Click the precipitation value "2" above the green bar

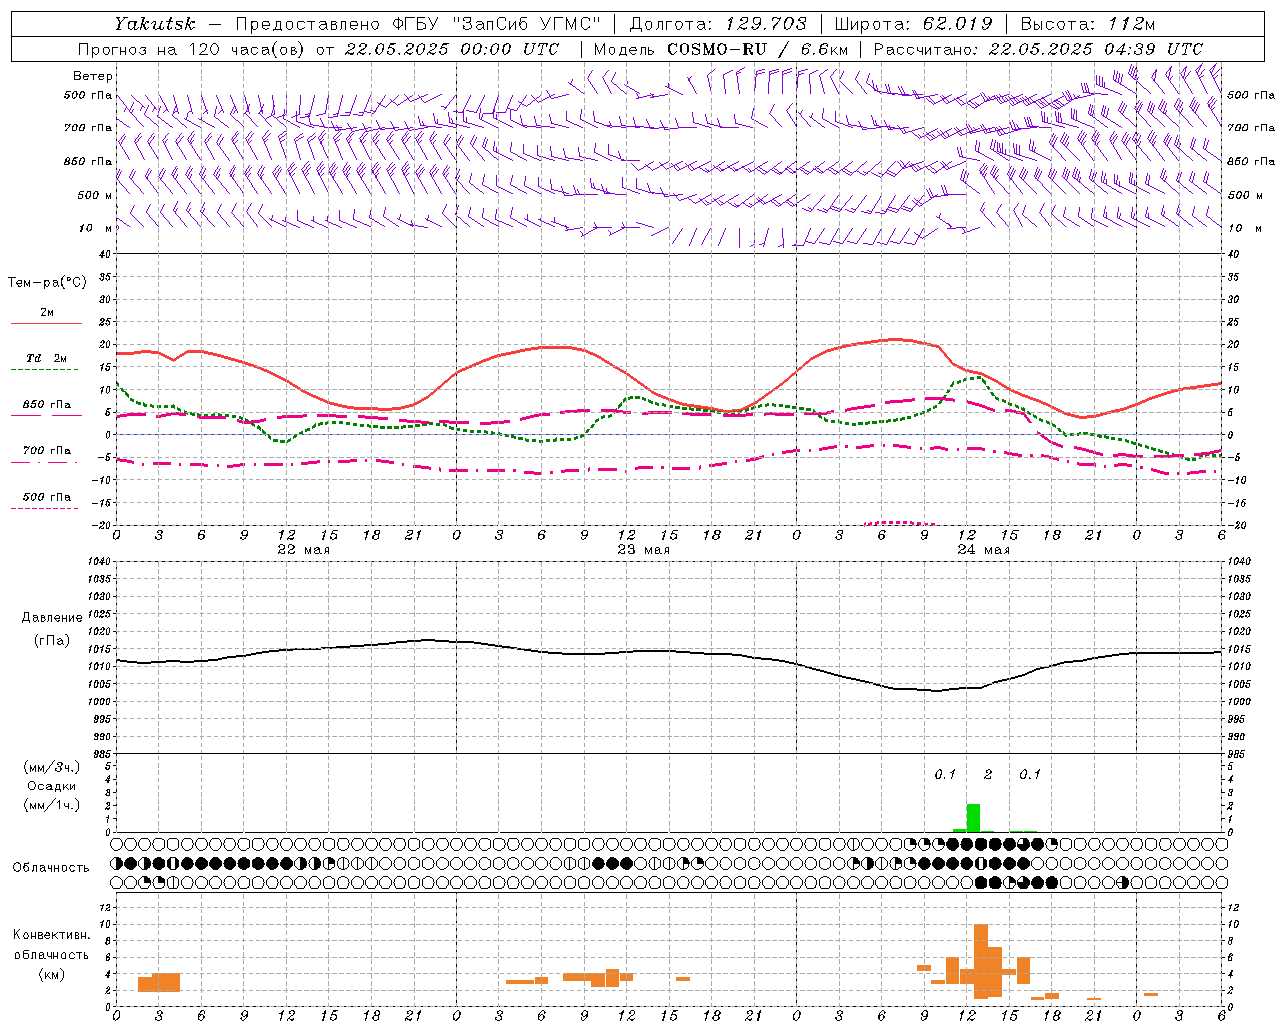point(988,774)
